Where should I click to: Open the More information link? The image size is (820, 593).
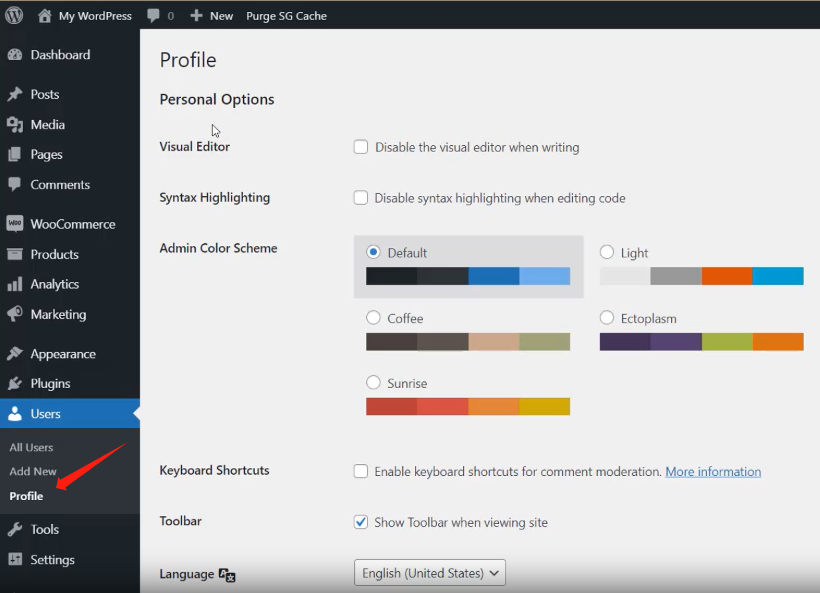[x=713, y=471]
